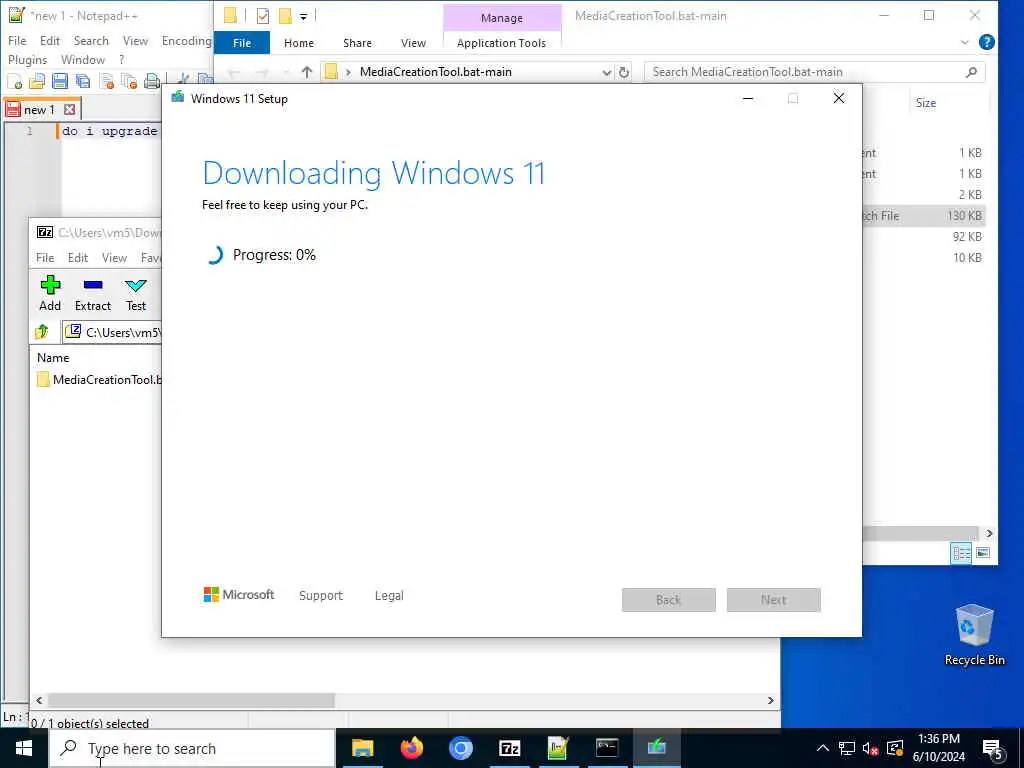Switch to the View ribbon tab in Explorer
This screenshot has width=1024, height=768.
[x=413, y=42]
